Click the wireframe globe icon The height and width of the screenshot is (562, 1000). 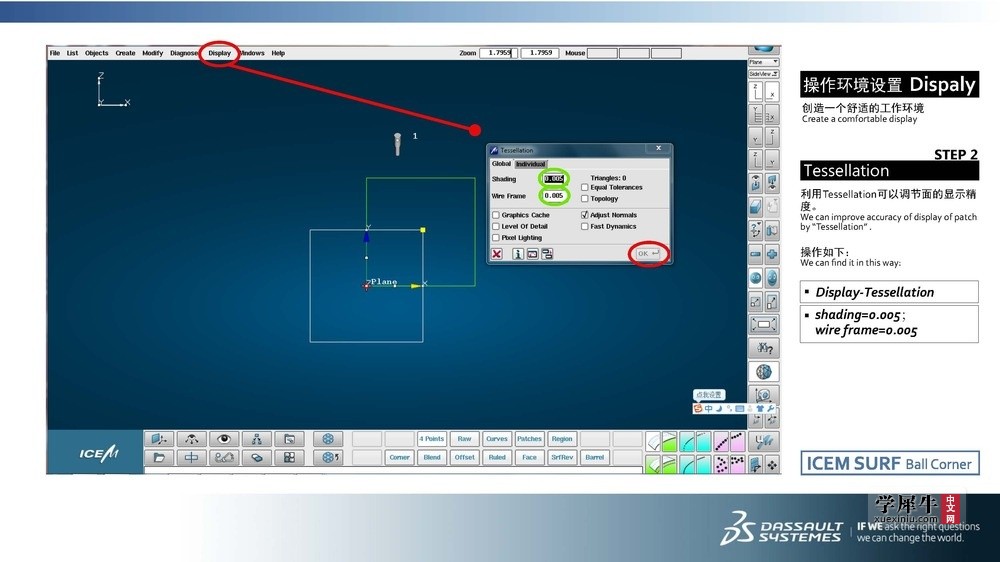click(x=763, y=372)
